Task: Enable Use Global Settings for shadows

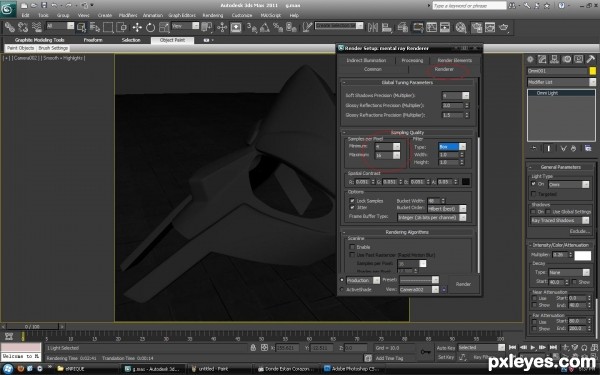Action: click(548, 212)
